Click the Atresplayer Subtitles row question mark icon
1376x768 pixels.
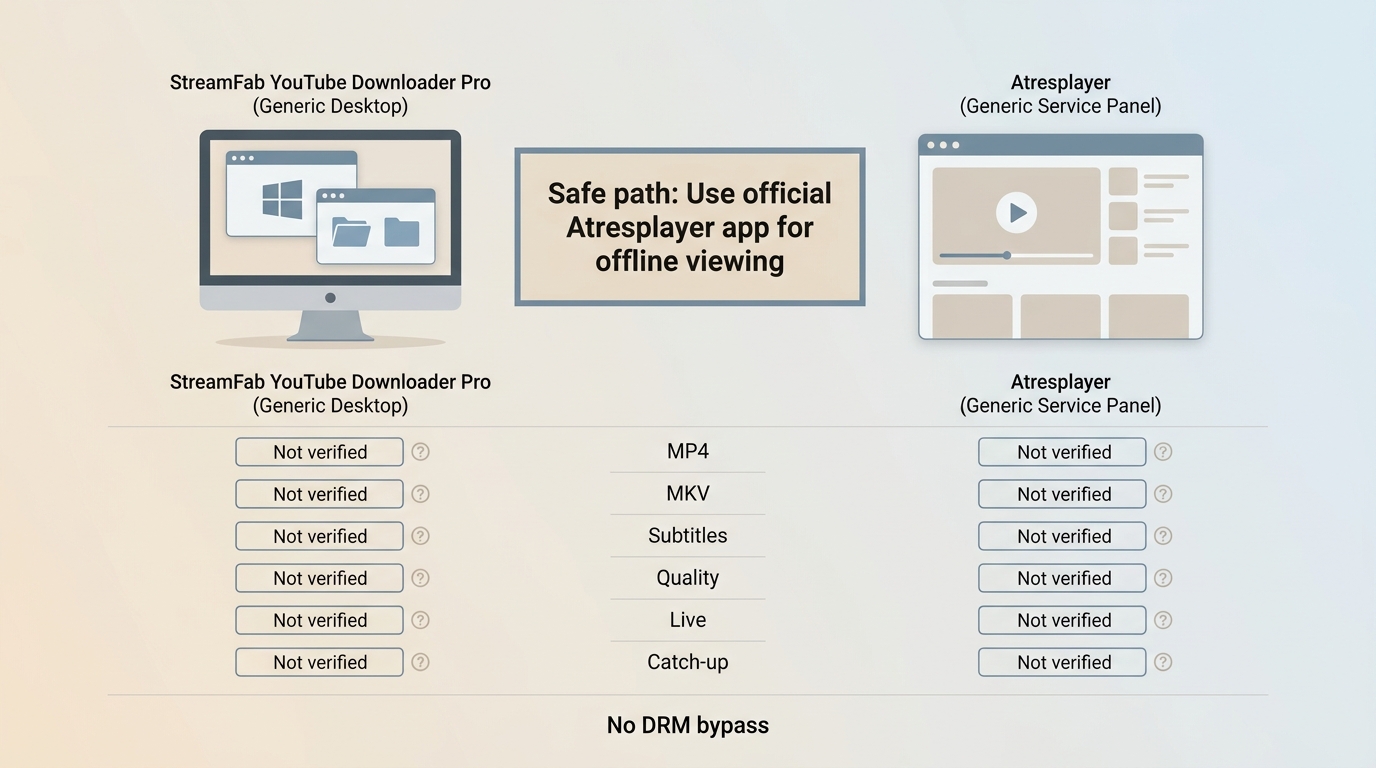pos(1163,536)
